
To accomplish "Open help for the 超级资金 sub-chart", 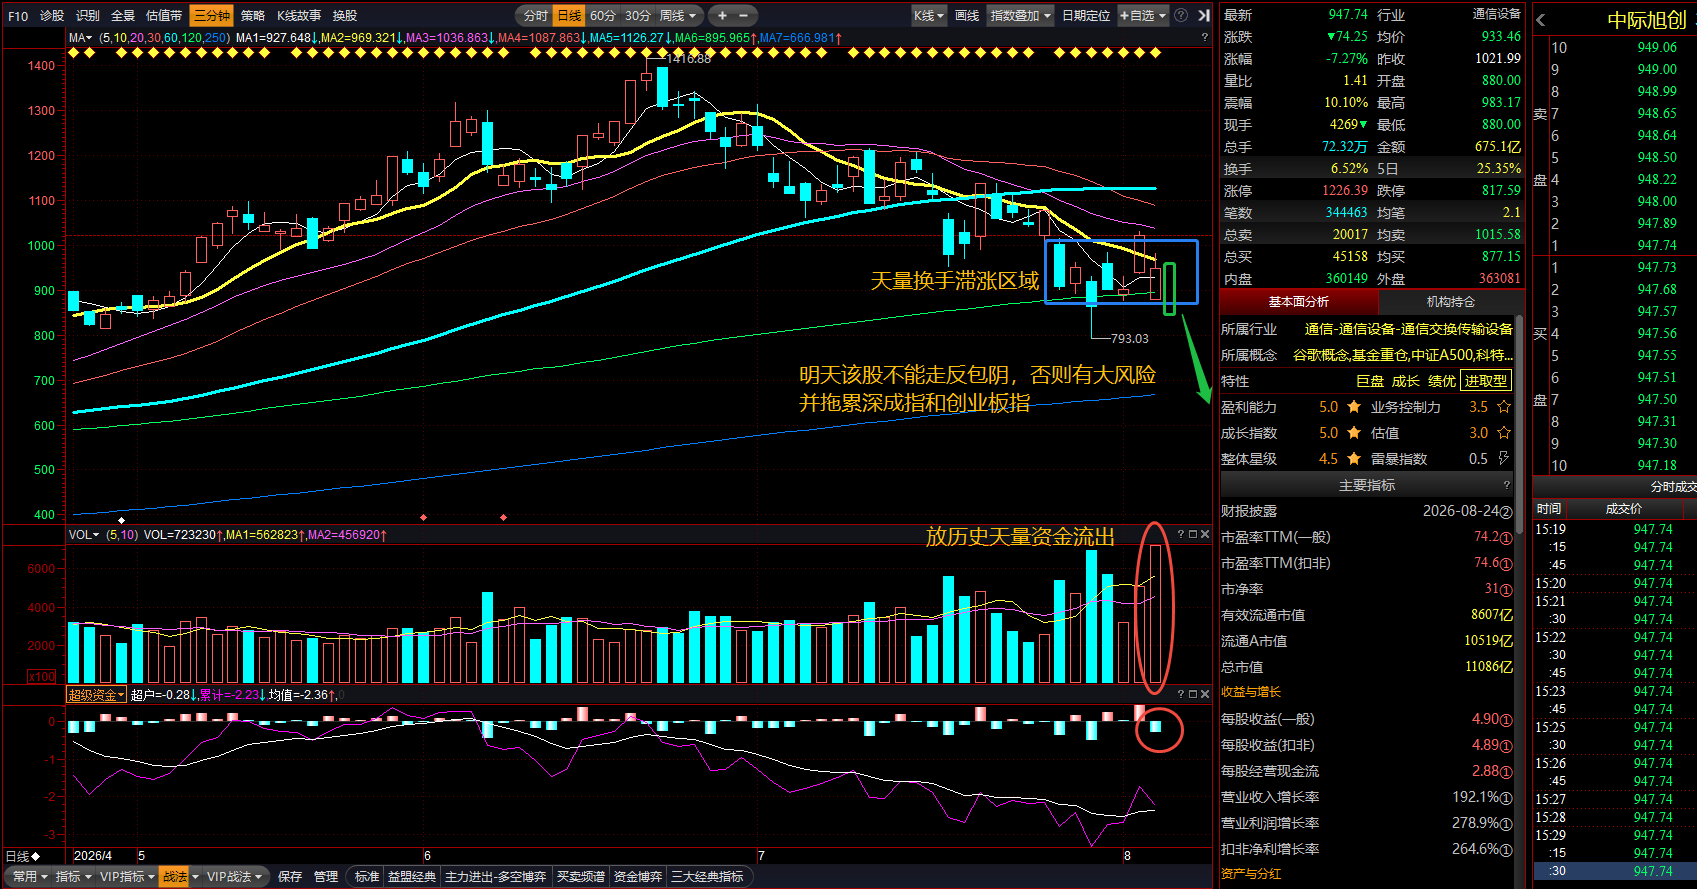I will [1180, 694].
